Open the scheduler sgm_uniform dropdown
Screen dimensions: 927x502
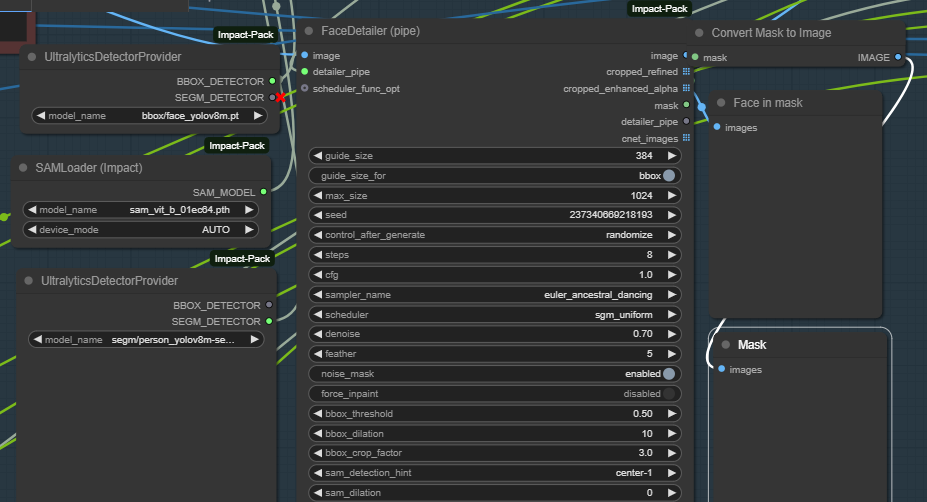pyautogui.click(x=495, y=315)
